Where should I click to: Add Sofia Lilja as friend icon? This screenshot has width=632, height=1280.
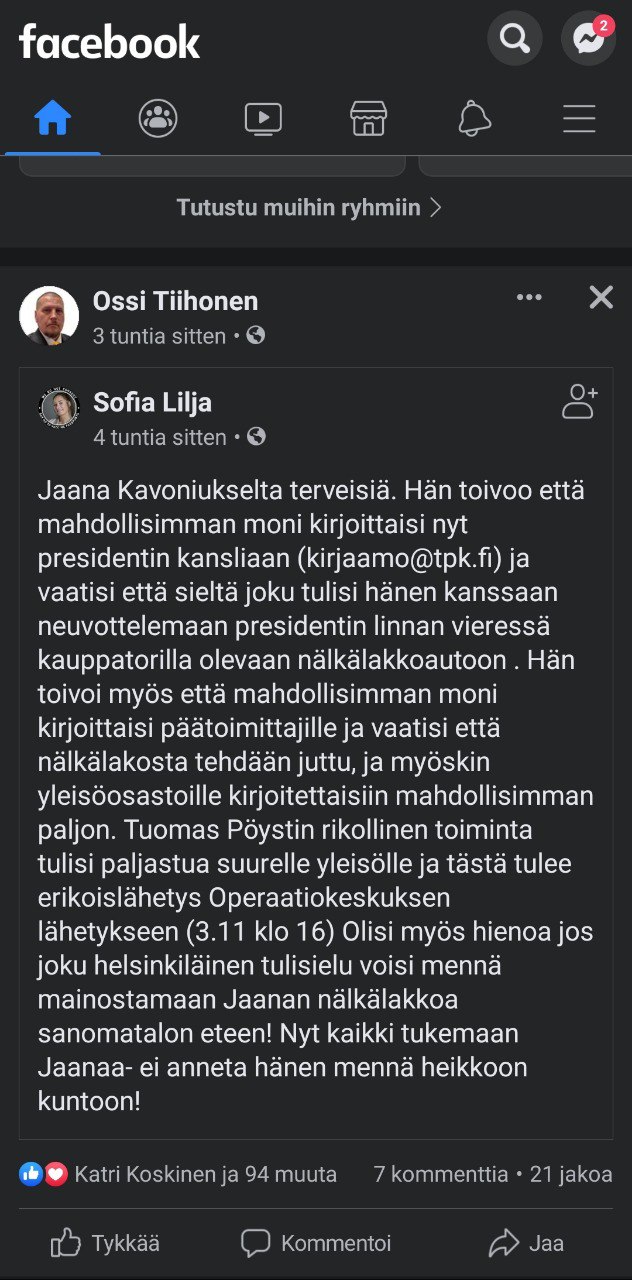[579, 401]
